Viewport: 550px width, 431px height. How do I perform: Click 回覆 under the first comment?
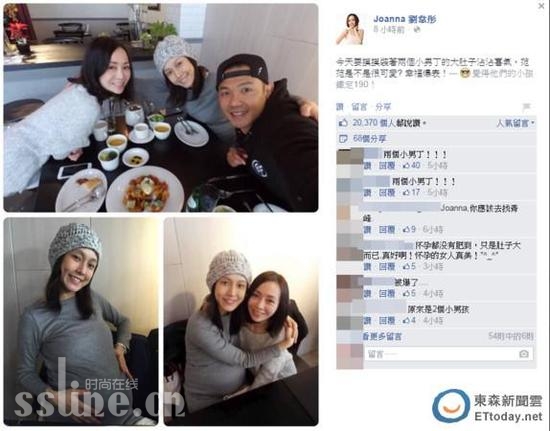click(x=387, y=165)
